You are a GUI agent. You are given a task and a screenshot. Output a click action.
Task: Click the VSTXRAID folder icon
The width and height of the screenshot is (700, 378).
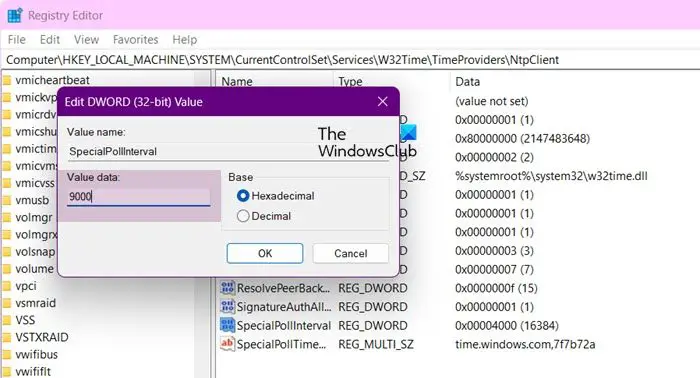7,337
